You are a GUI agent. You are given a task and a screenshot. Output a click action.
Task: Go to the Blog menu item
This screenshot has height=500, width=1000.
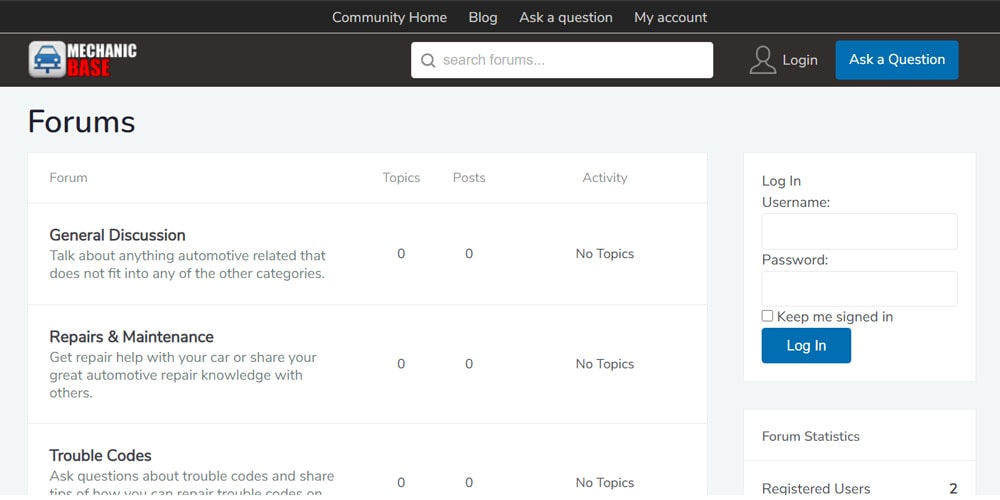coord(483,17)
